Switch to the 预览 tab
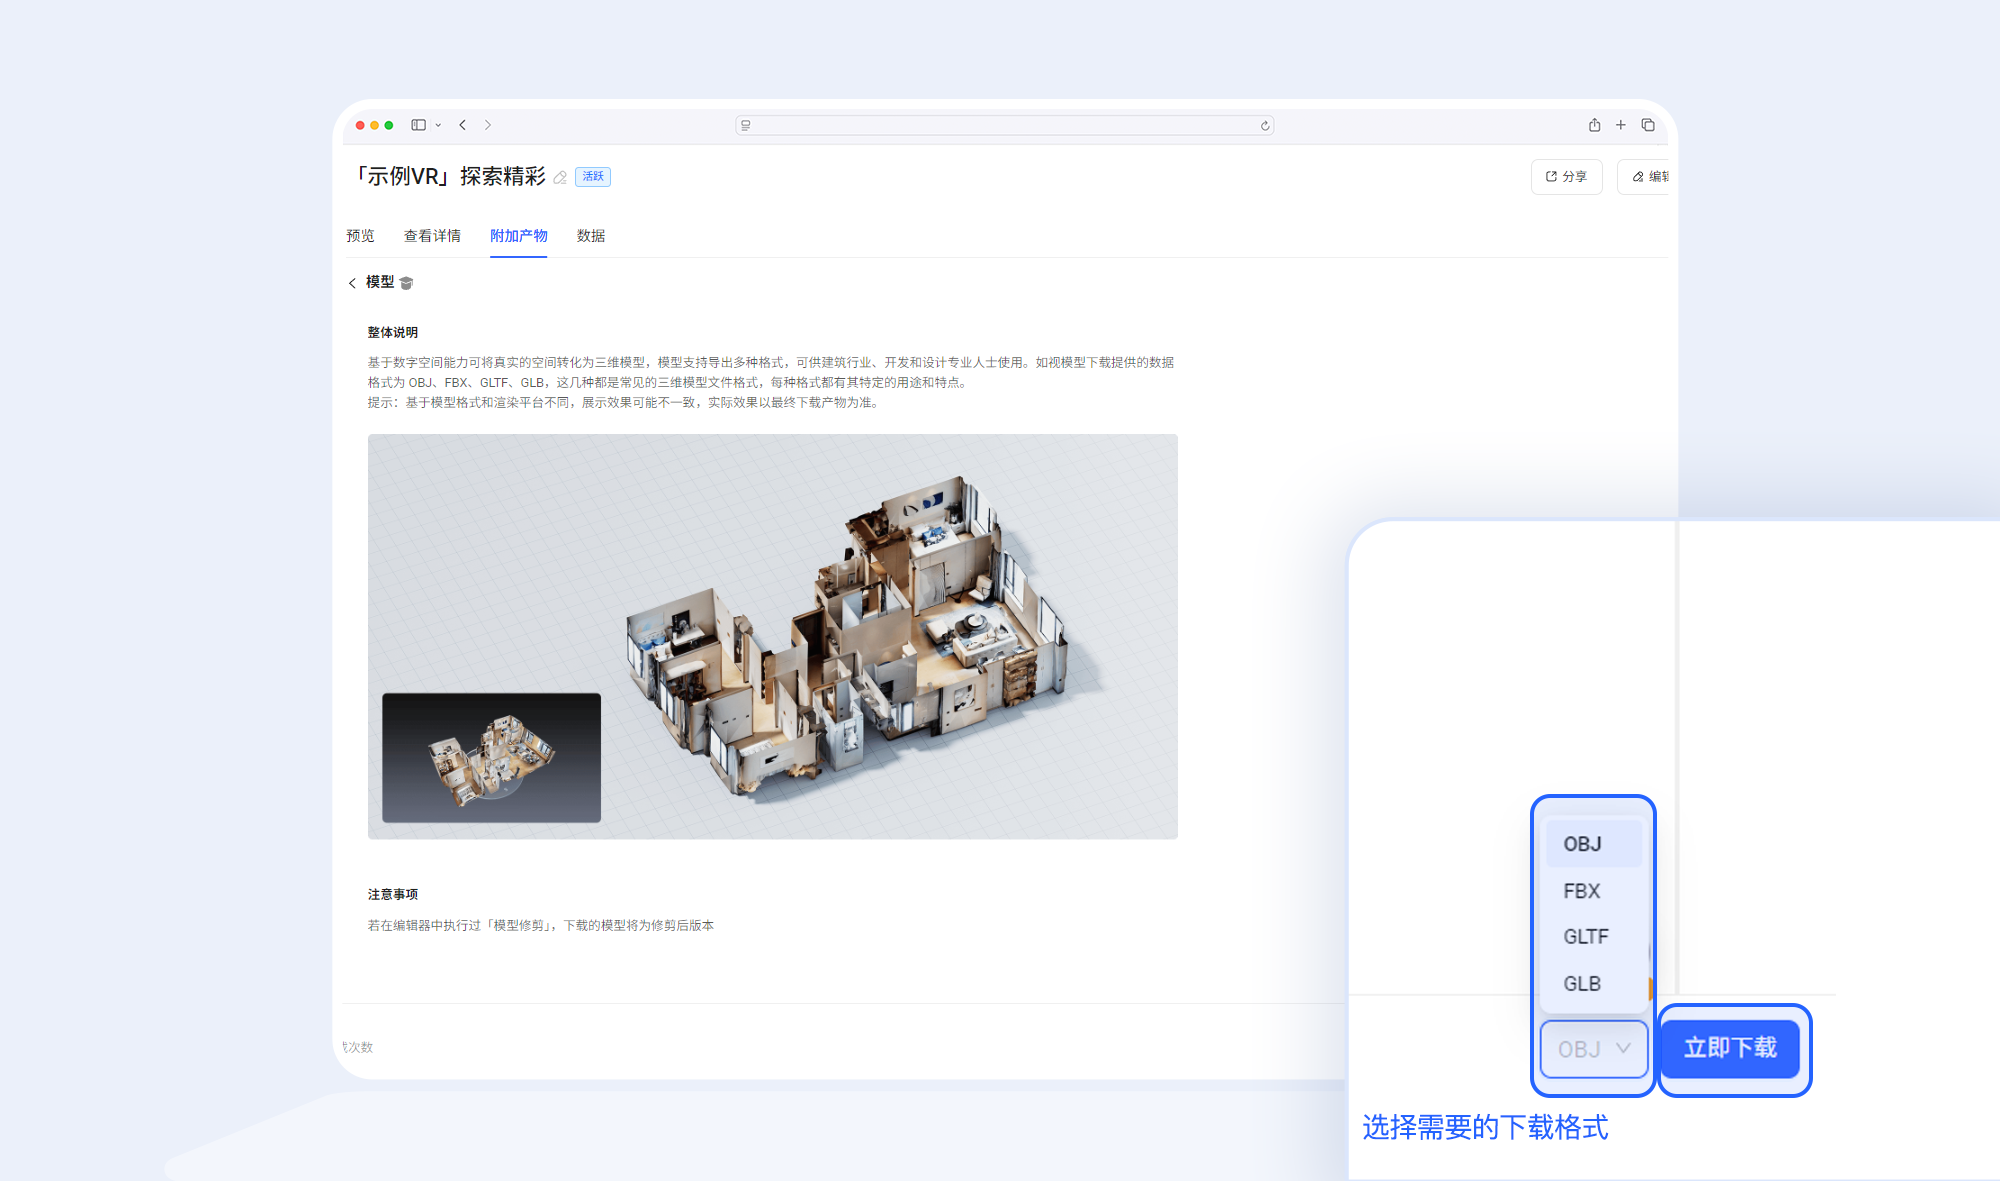Screen dimensions: 2000x1181 (x=360, y=236)
